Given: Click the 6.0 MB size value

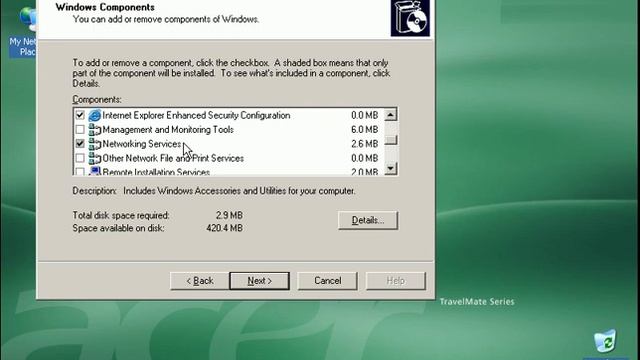Looking at the screenshot, I should pos(364,130).
